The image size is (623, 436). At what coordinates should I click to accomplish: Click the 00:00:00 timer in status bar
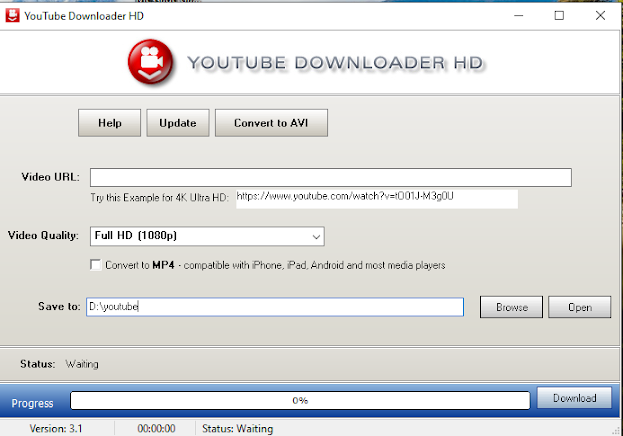pyautogui.click(x=156, y=428)
